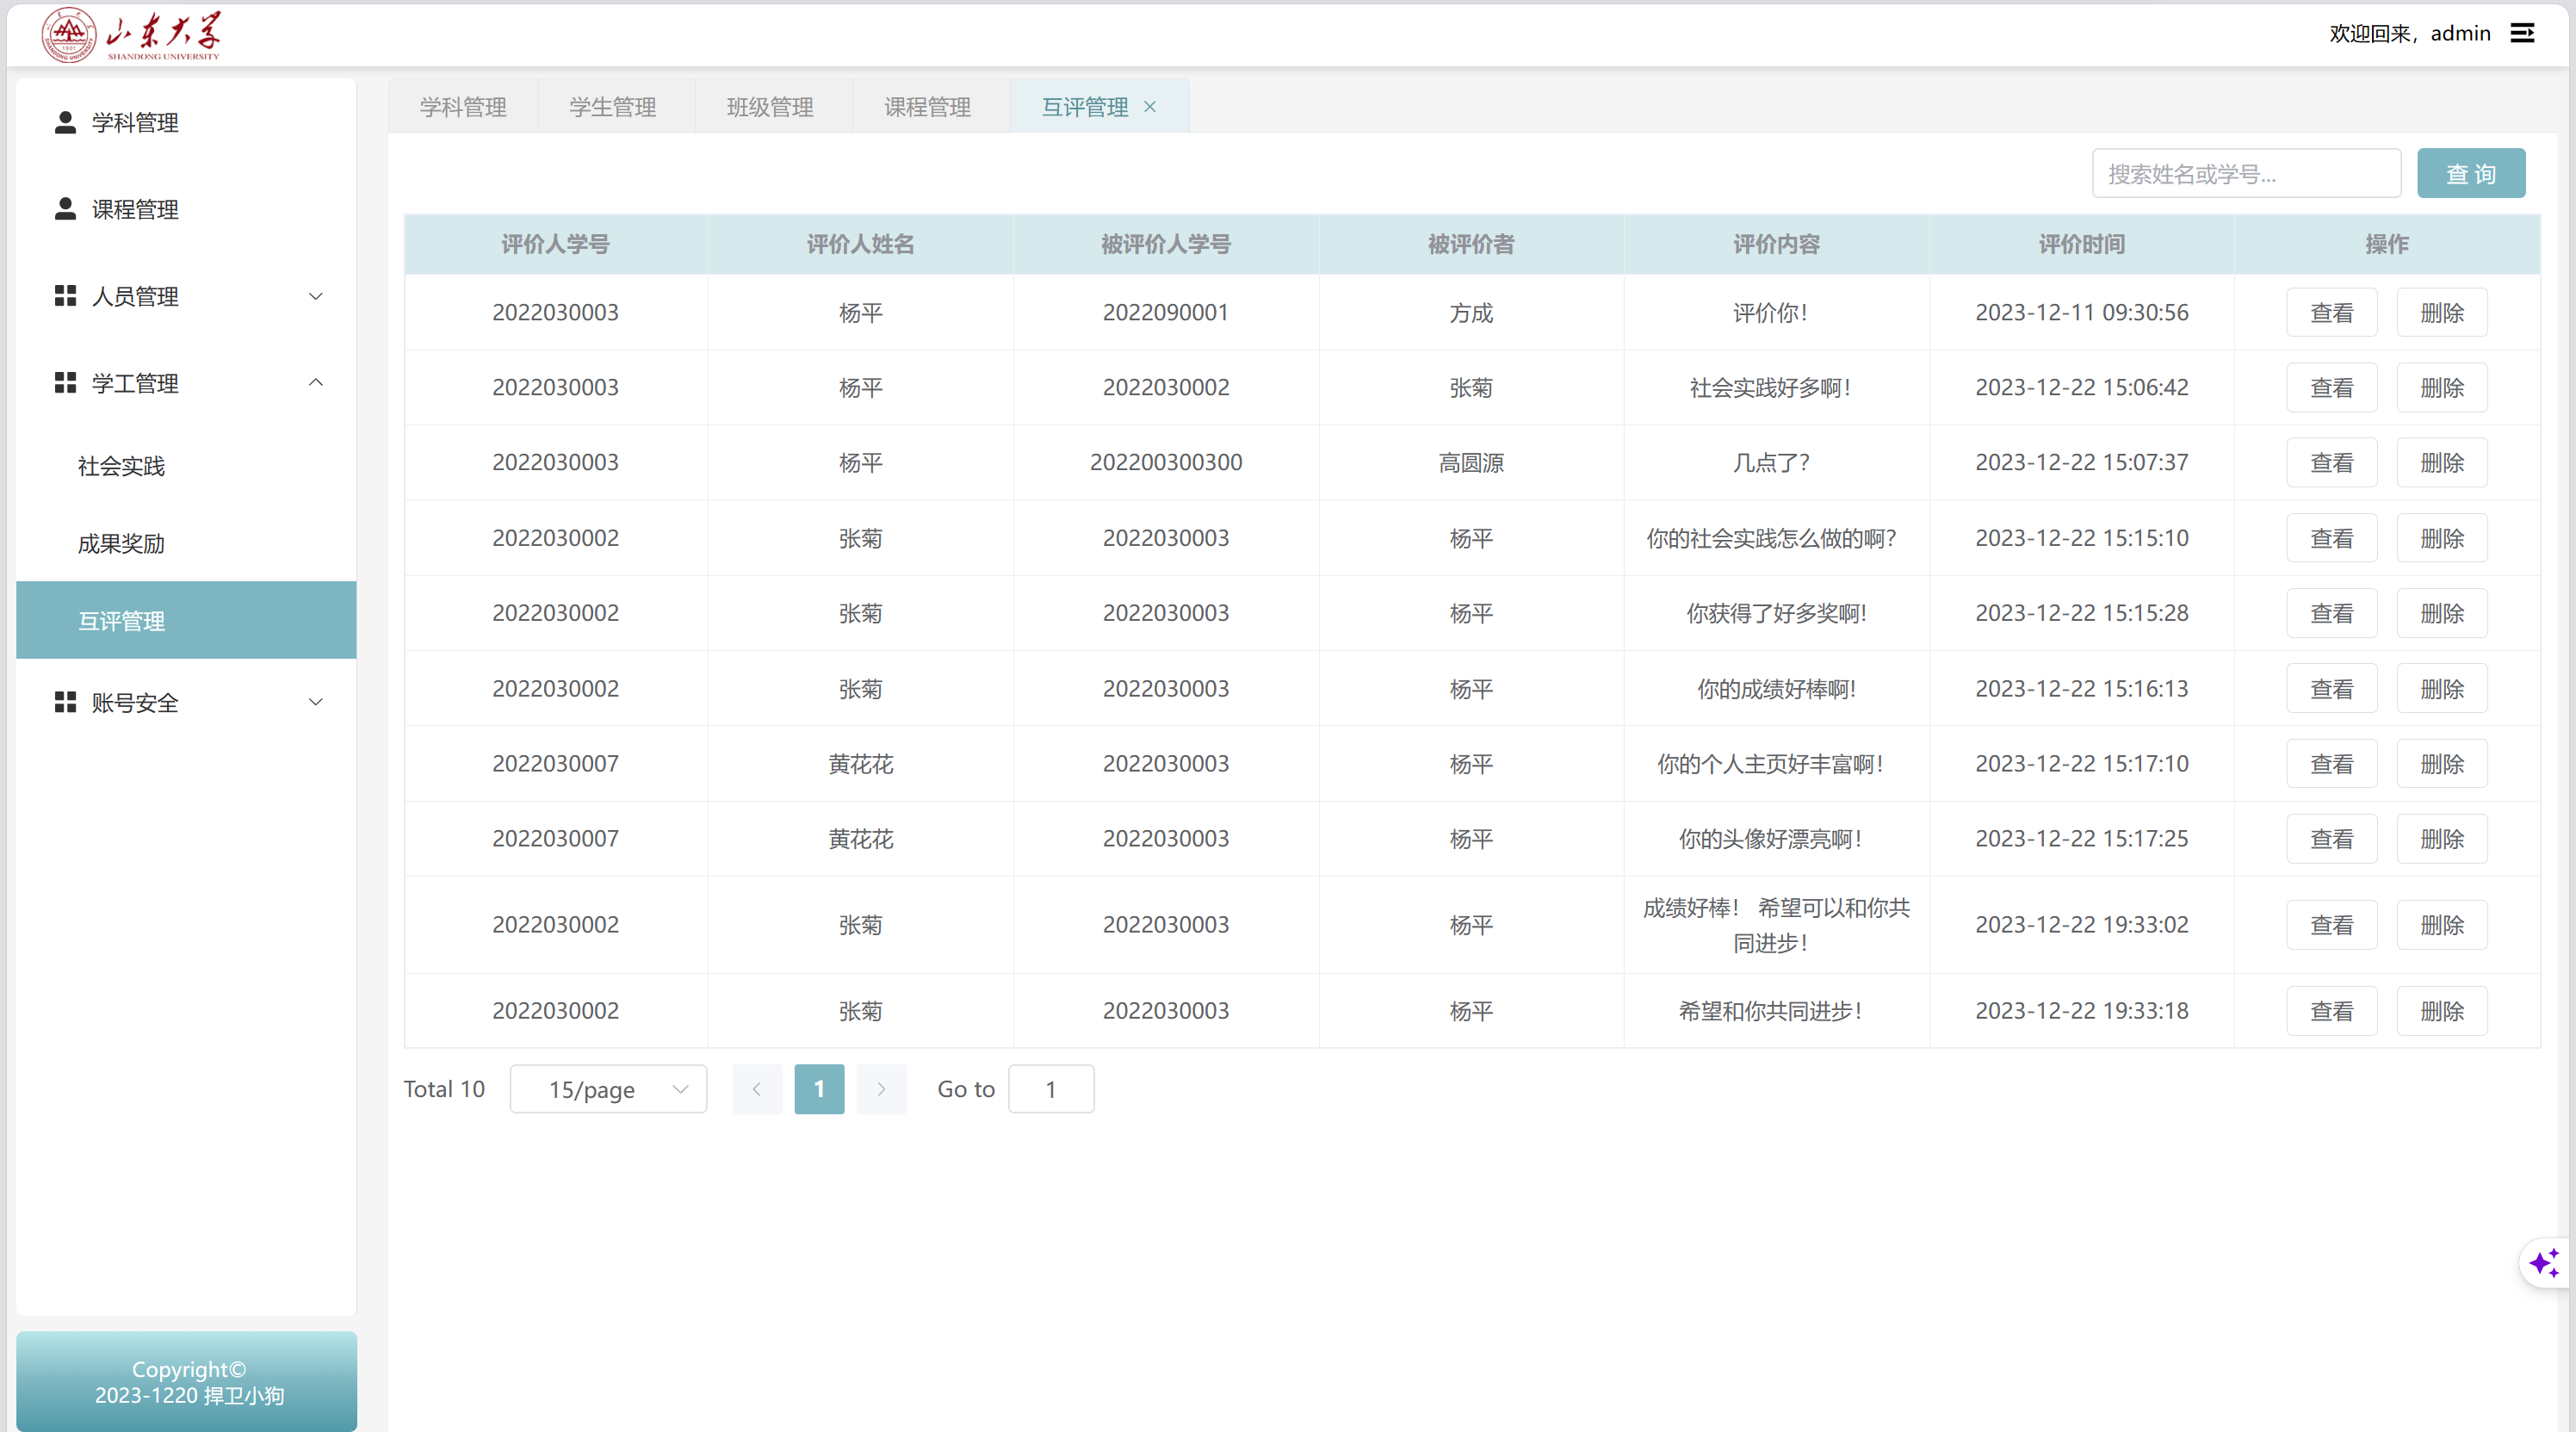This screenshot has width=2576, height=1432.
Task: Switch to the 学生管理 tab
Action: tap(613, 106)
